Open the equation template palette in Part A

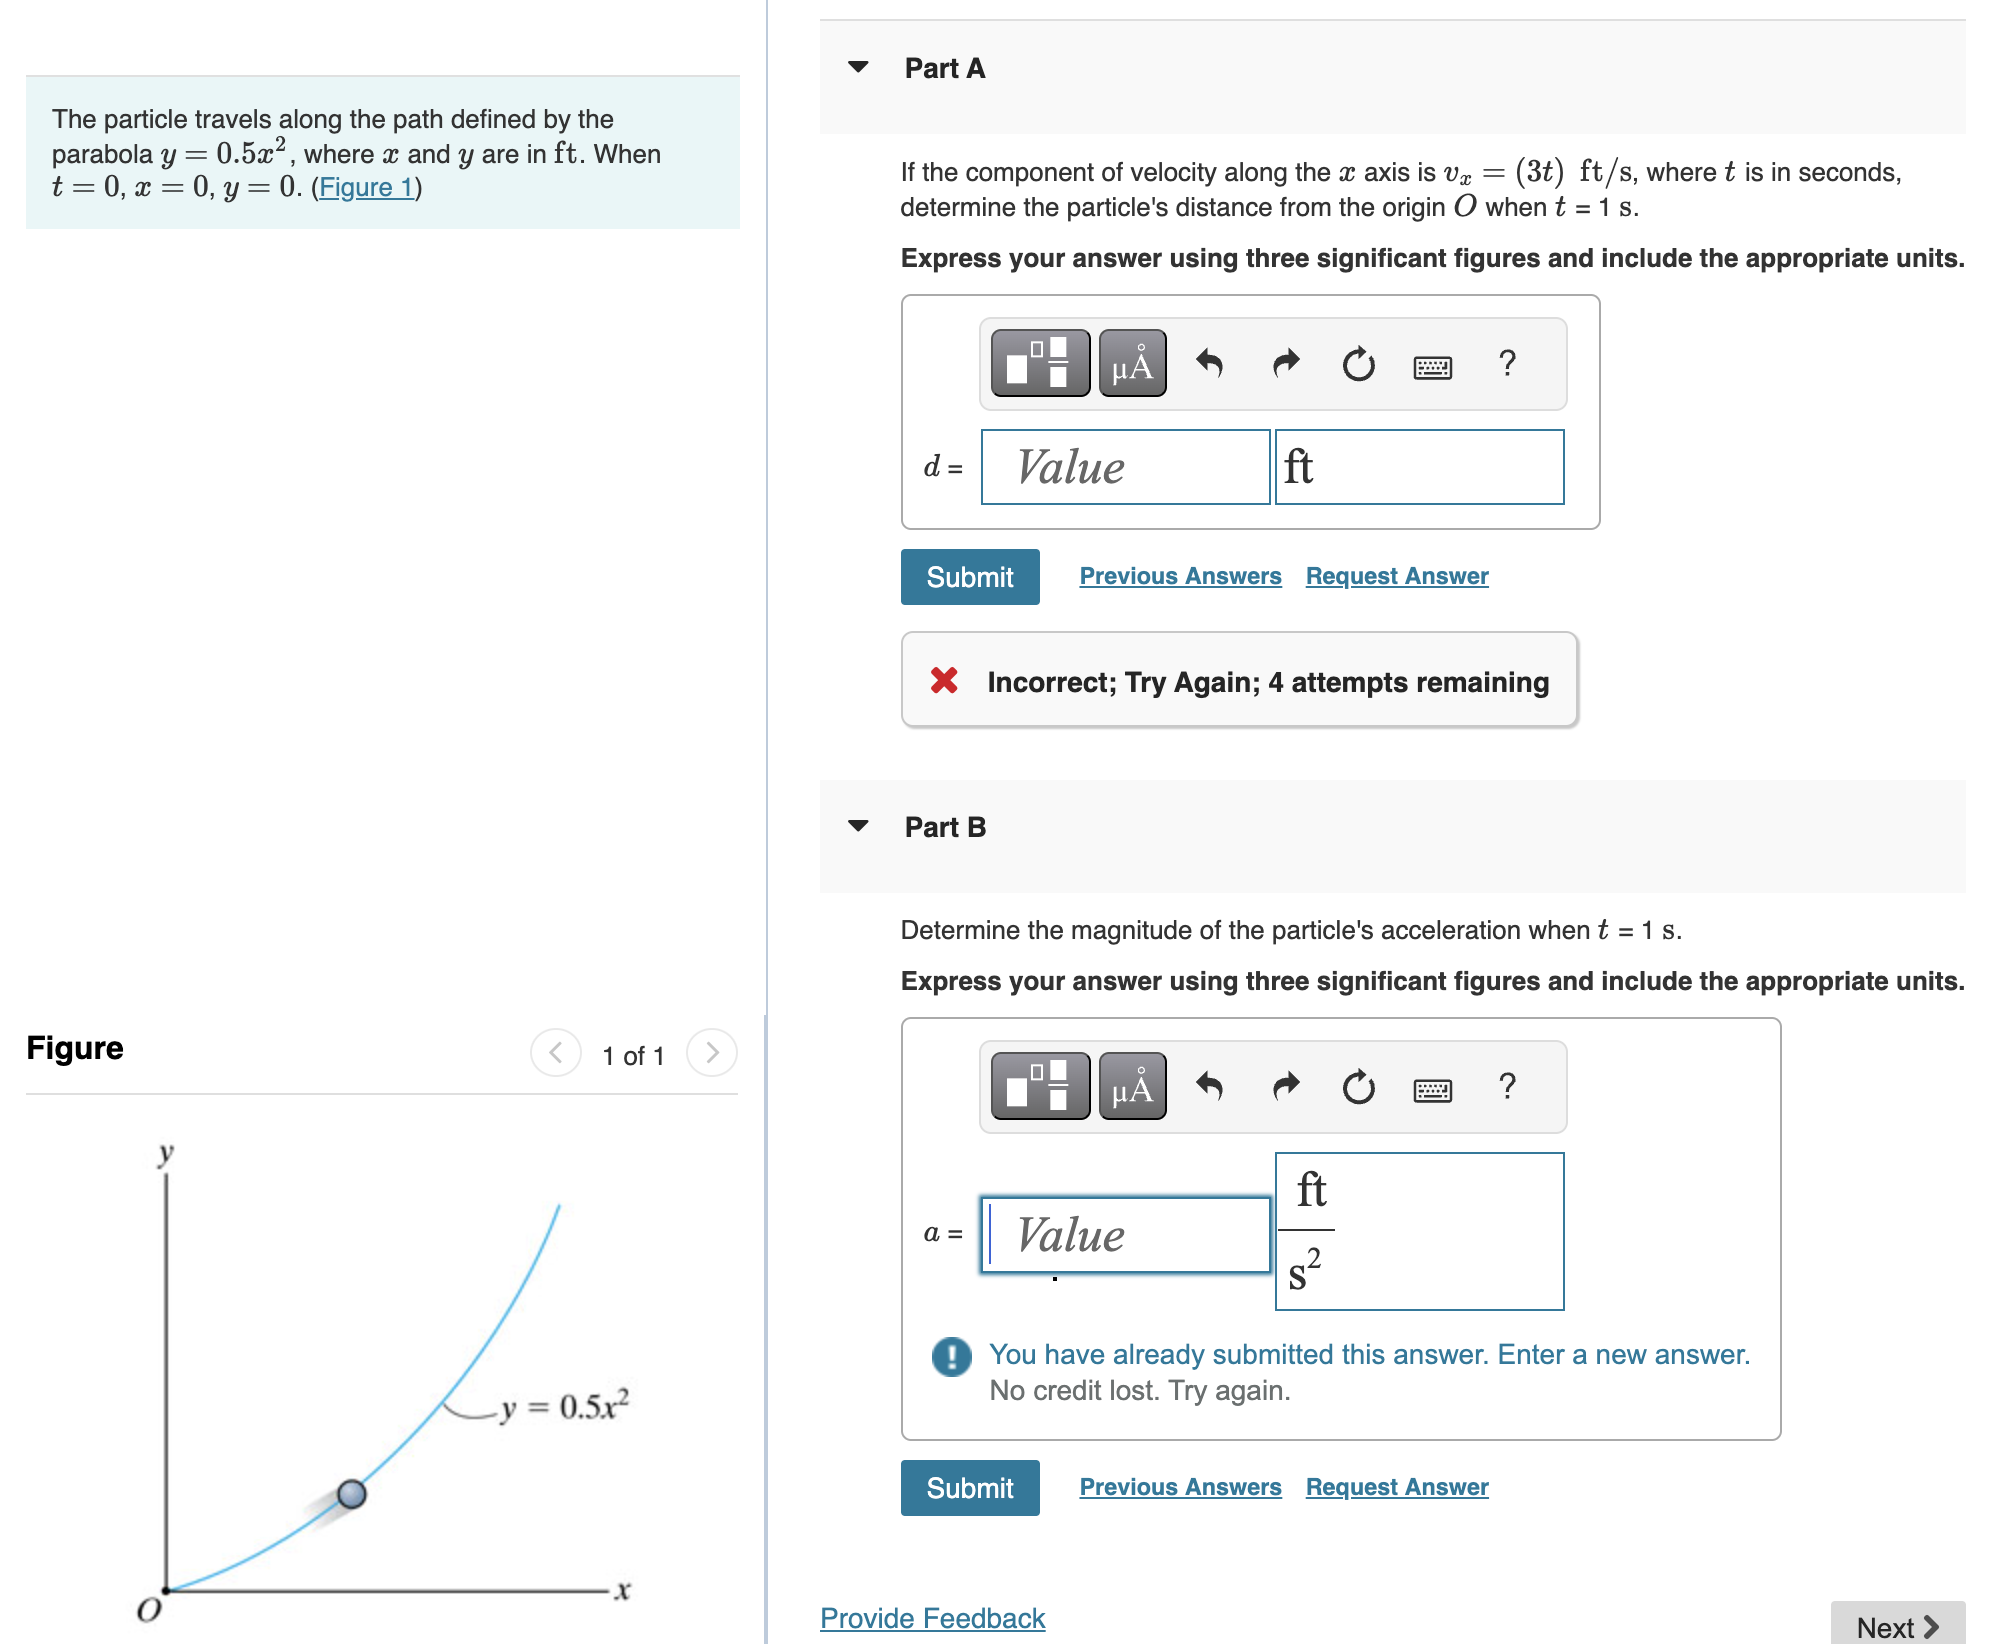[1039, 363]
